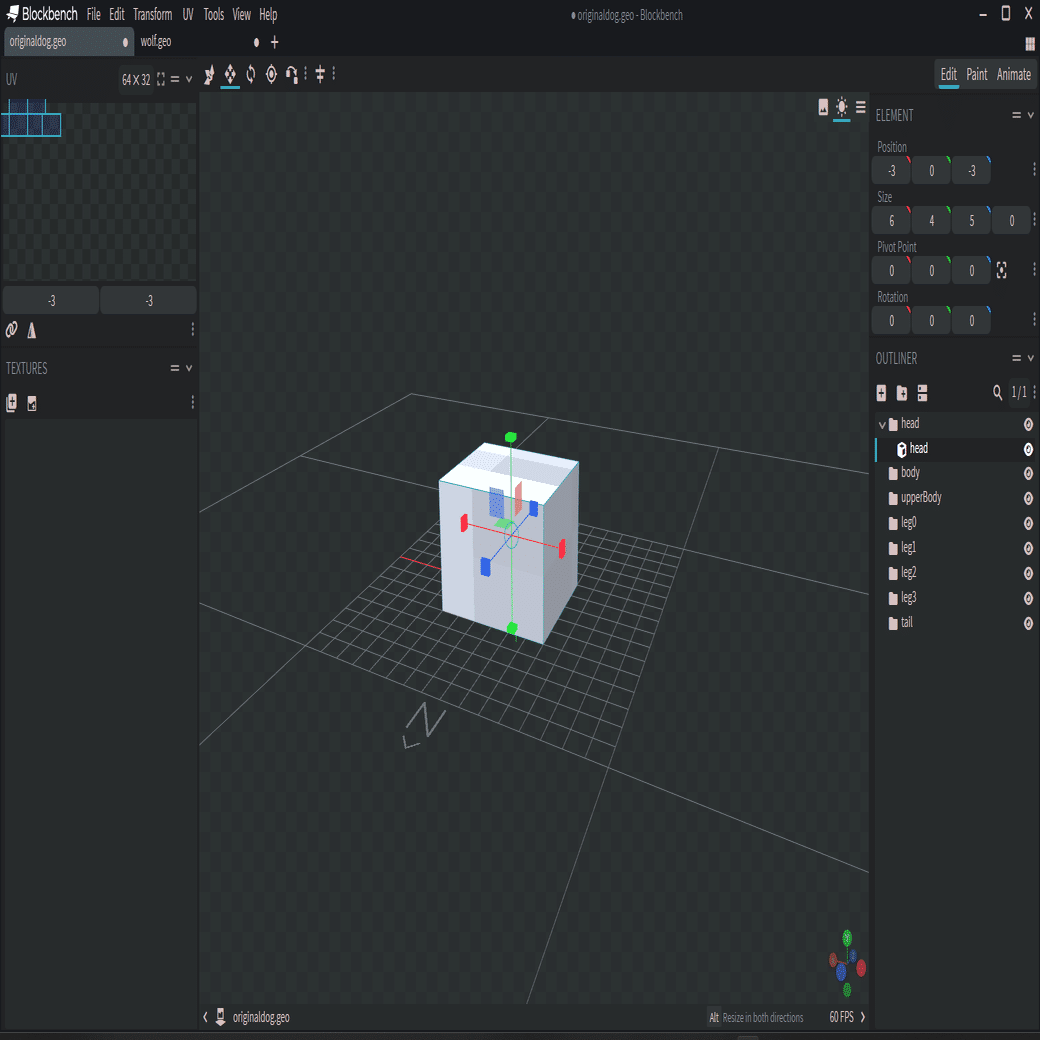Viewport: 1040px width, 1040px height.
Task: Open the three-dot menu beside Size fields
Action: 1033,220
